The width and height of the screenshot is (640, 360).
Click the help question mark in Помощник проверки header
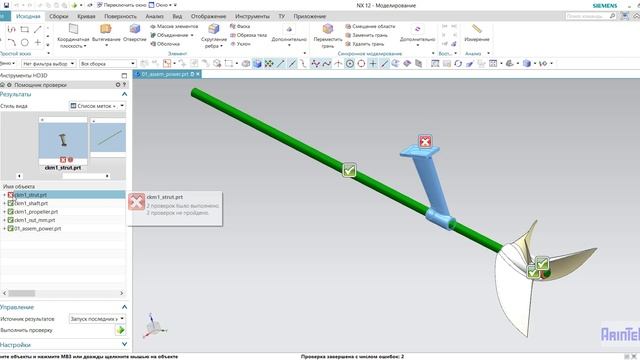click(124, 85)
